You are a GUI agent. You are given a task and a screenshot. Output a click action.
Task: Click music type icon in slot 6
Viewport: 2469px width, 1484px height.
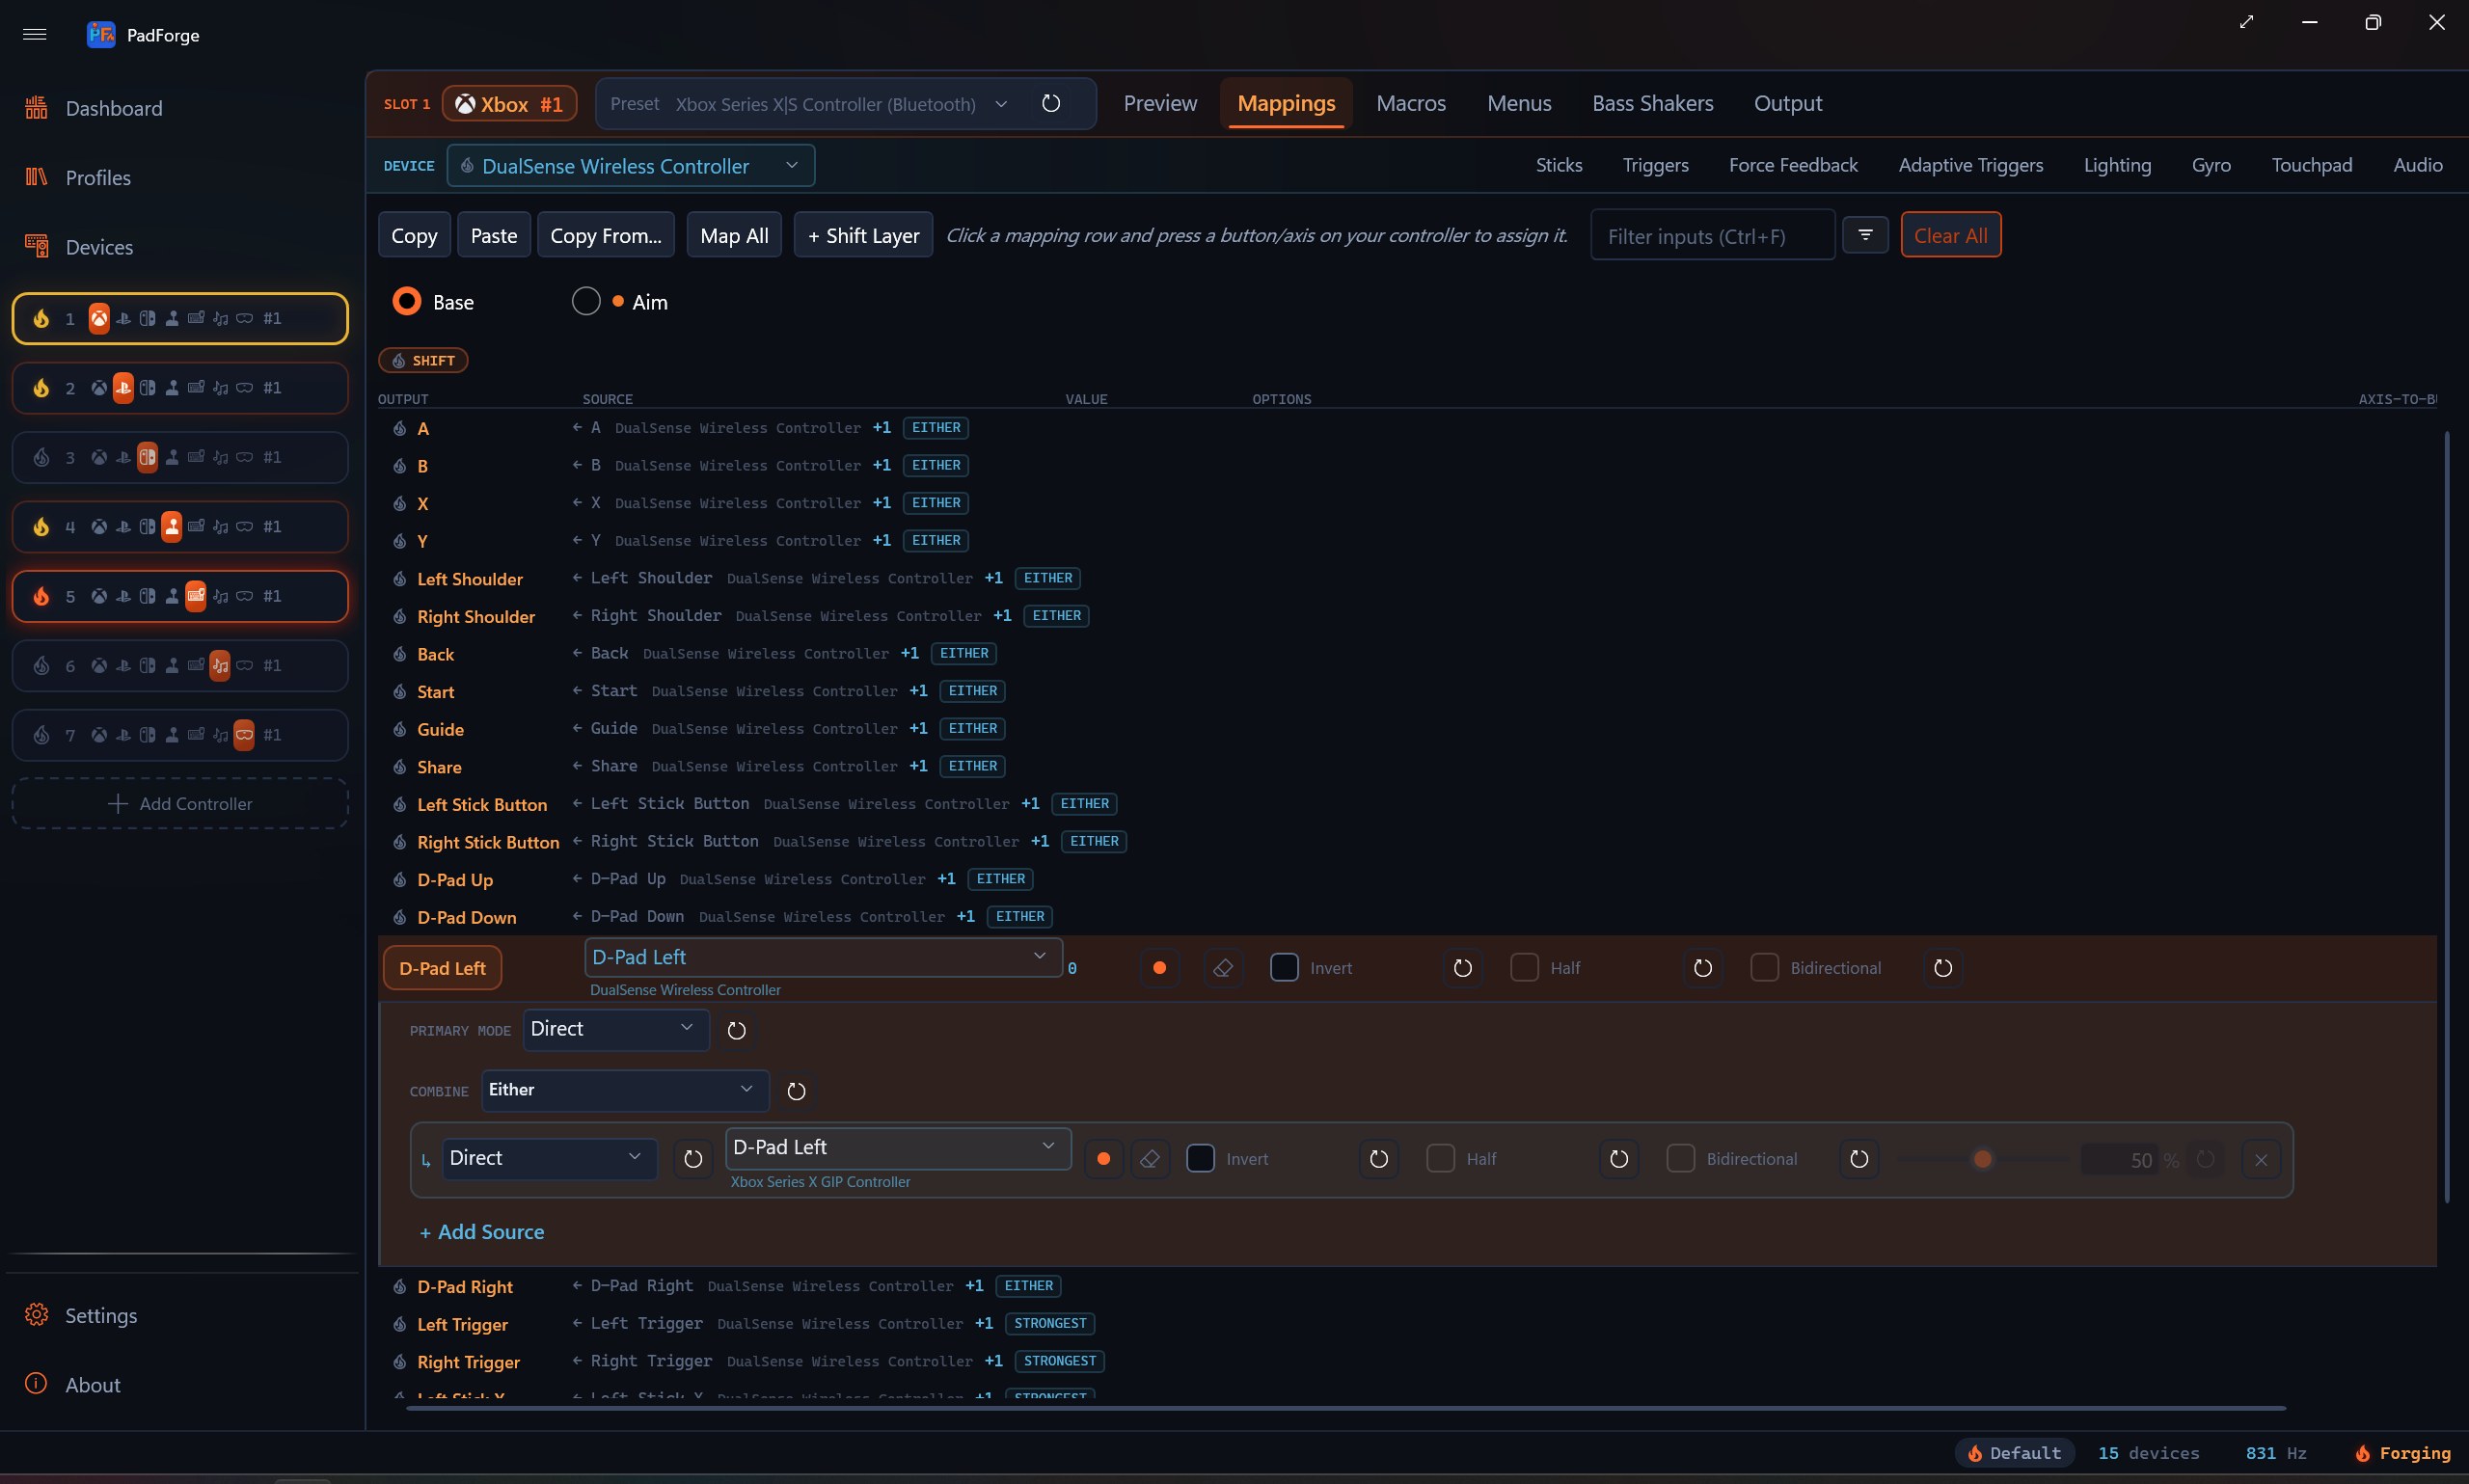[220, 665]
